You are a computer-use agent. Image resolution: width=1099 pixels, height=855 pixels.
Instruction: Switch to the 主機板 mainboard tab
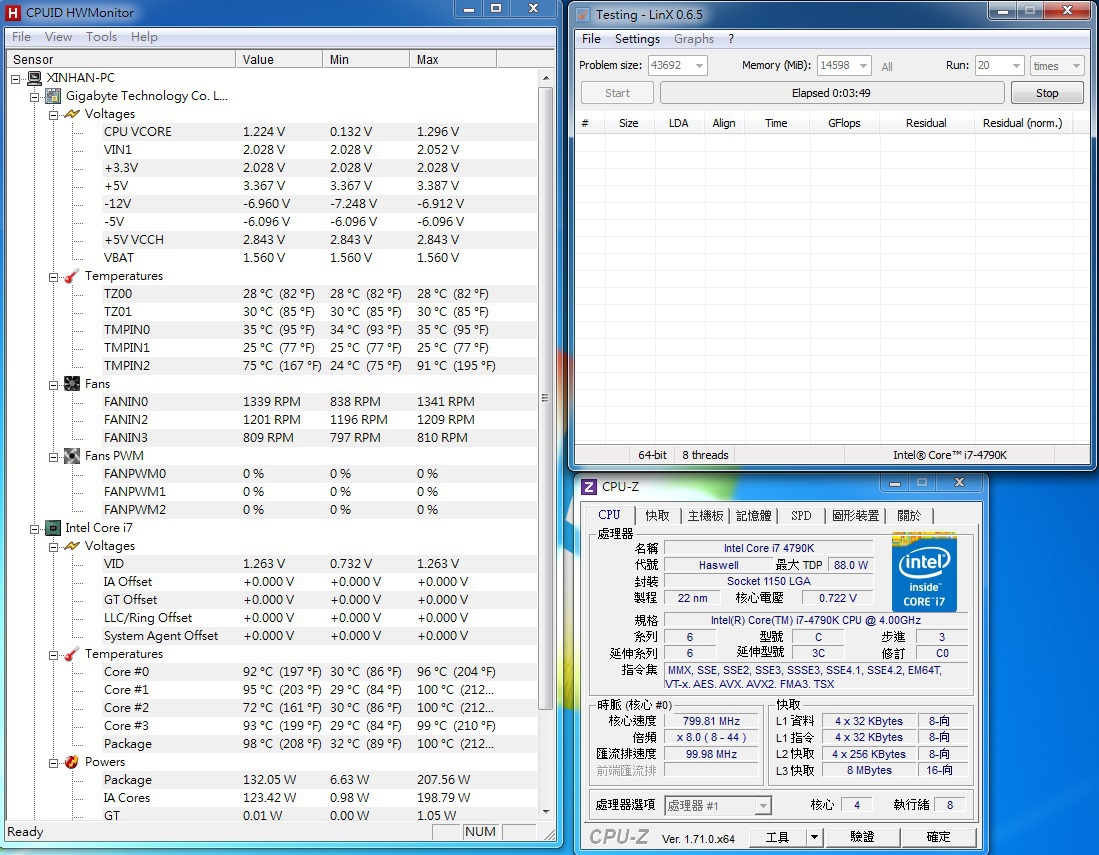[705, 516]
